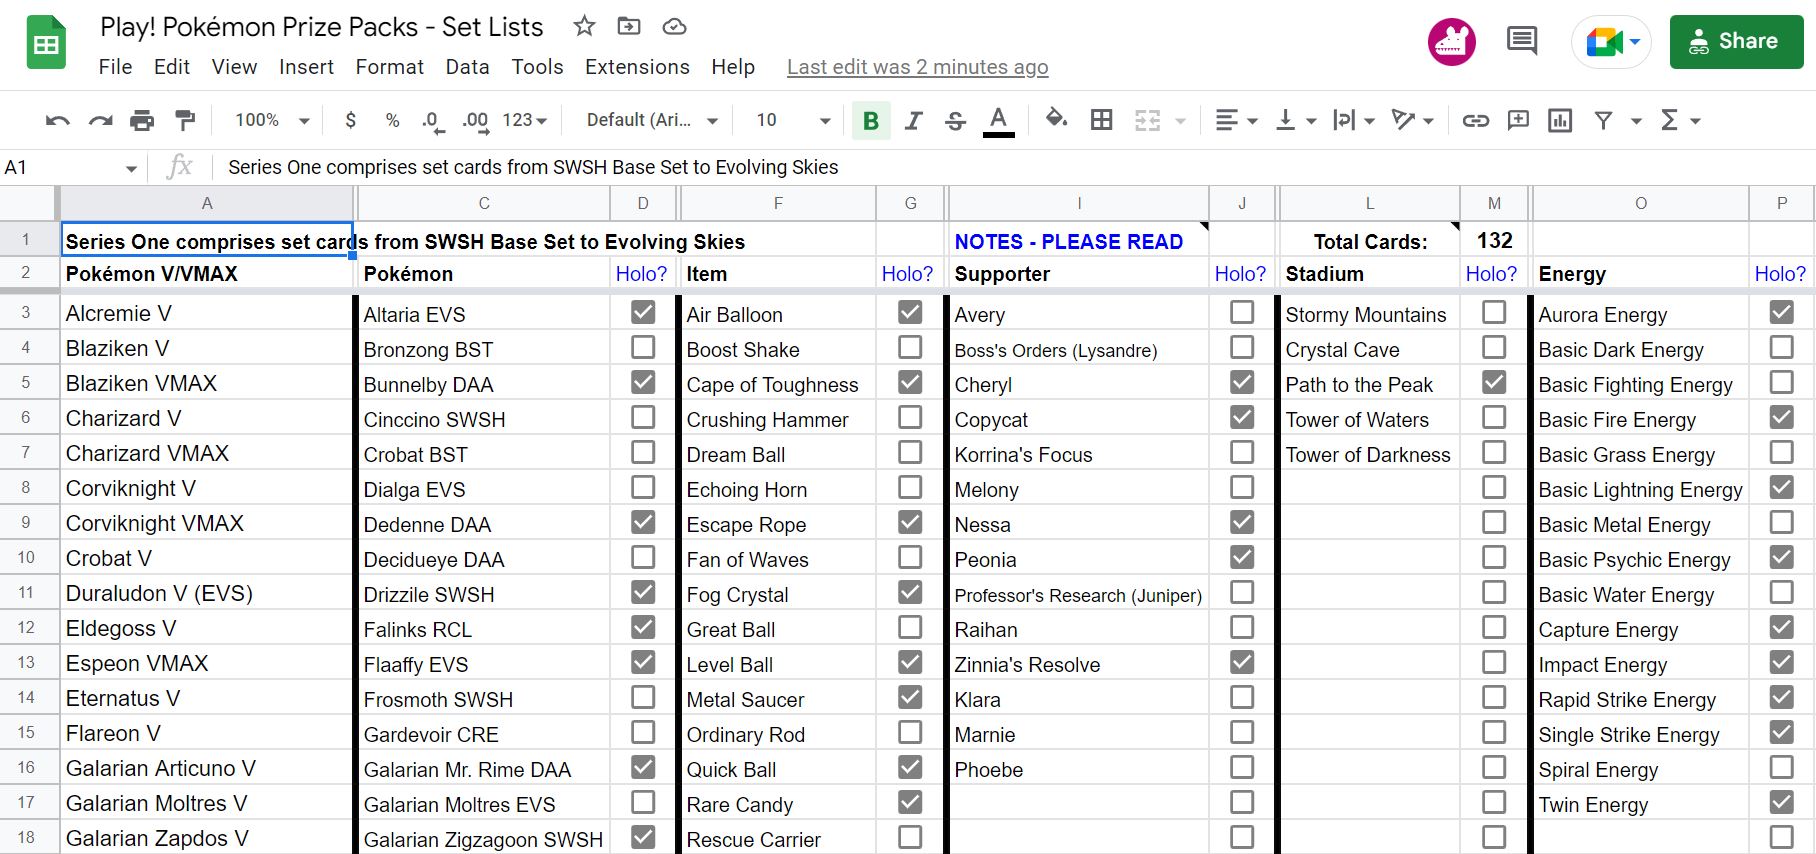This screenshot has width=1816, height=854.
Task: Click the insert link icon
Action: tap(1475, 121)
